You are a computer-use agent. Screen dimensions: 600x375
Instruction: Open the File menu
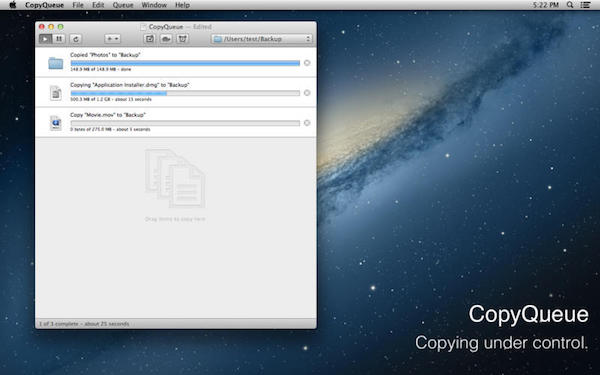pyautogui.click(x=78, y=5)
